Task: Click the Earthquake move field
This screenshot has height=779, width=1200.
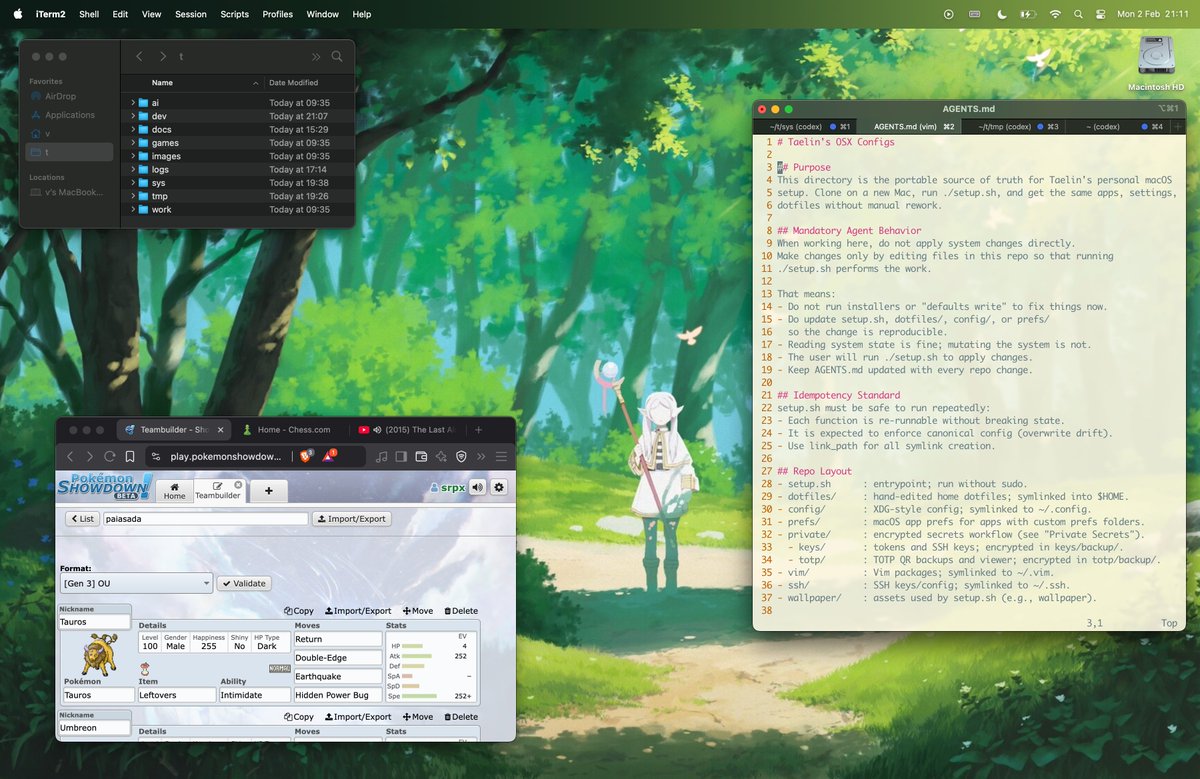Action: 337,676
